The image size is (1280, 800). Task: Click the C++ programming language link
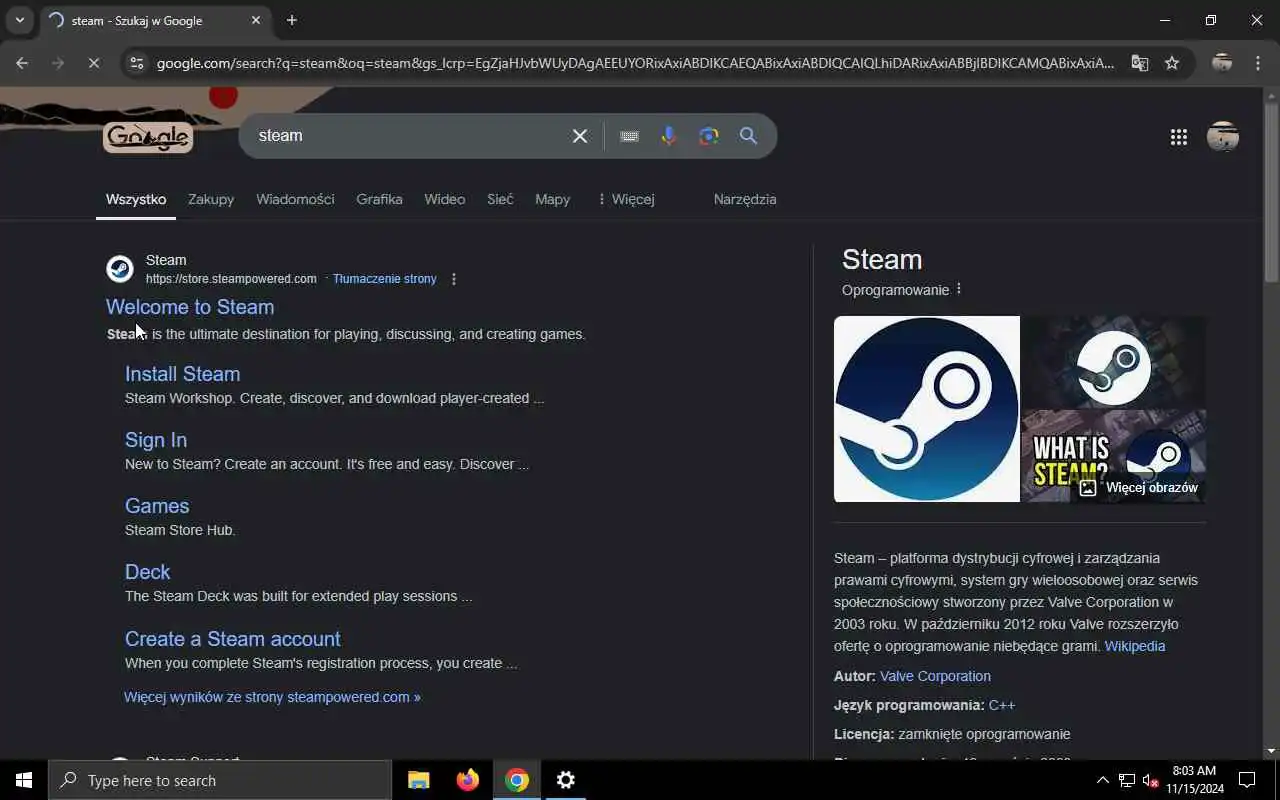tap(1002, 705)
